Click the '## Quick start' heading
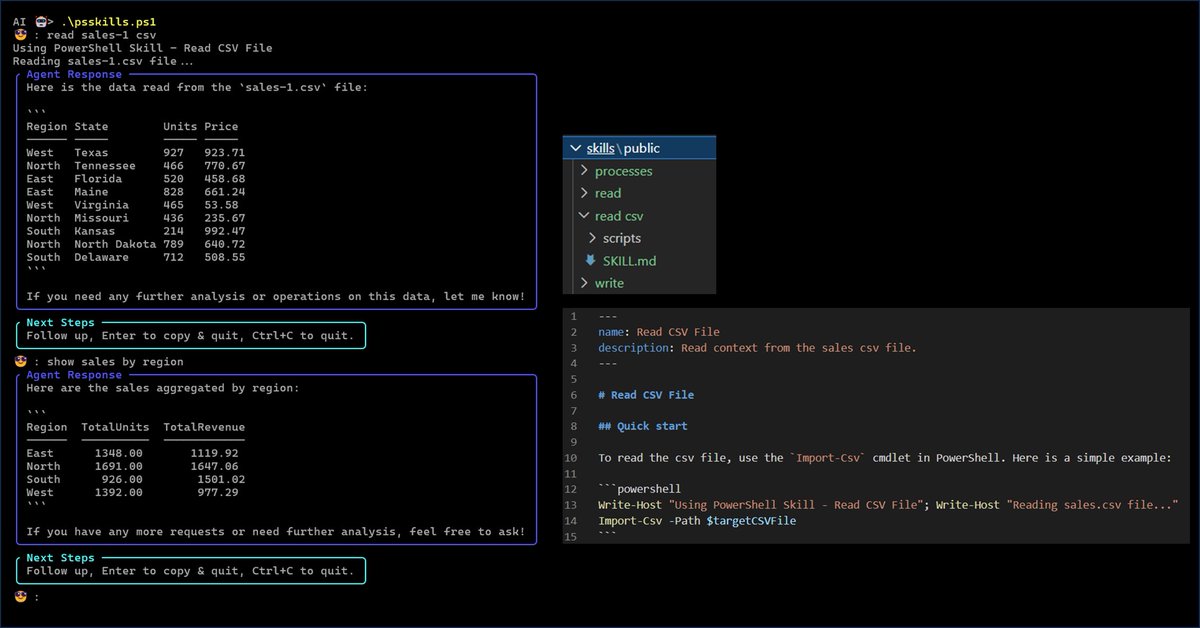 643,426
